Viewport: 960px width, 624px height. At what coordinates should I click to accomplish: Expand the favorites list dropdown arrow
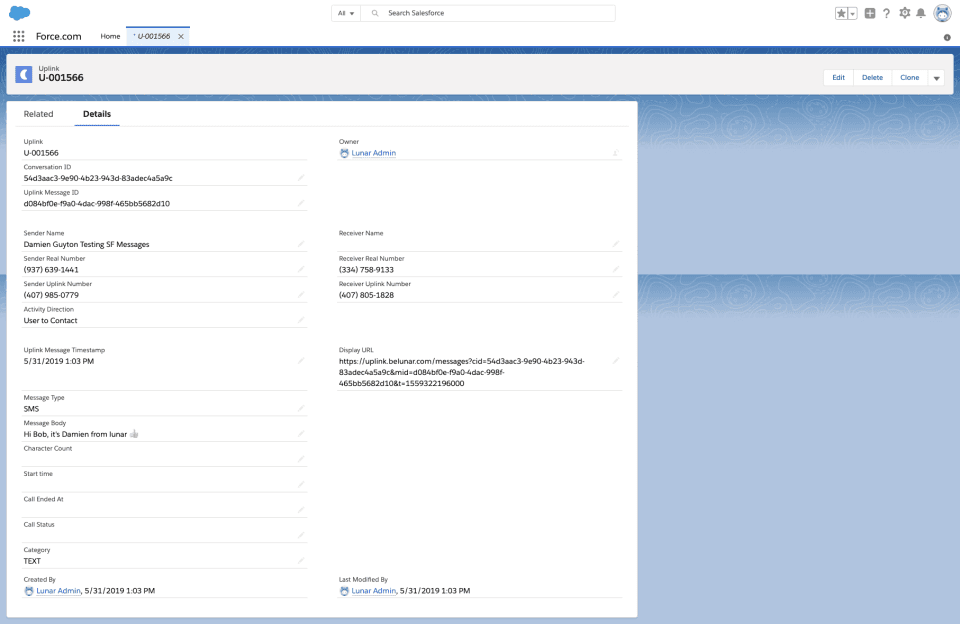click(x=852, y=13)
